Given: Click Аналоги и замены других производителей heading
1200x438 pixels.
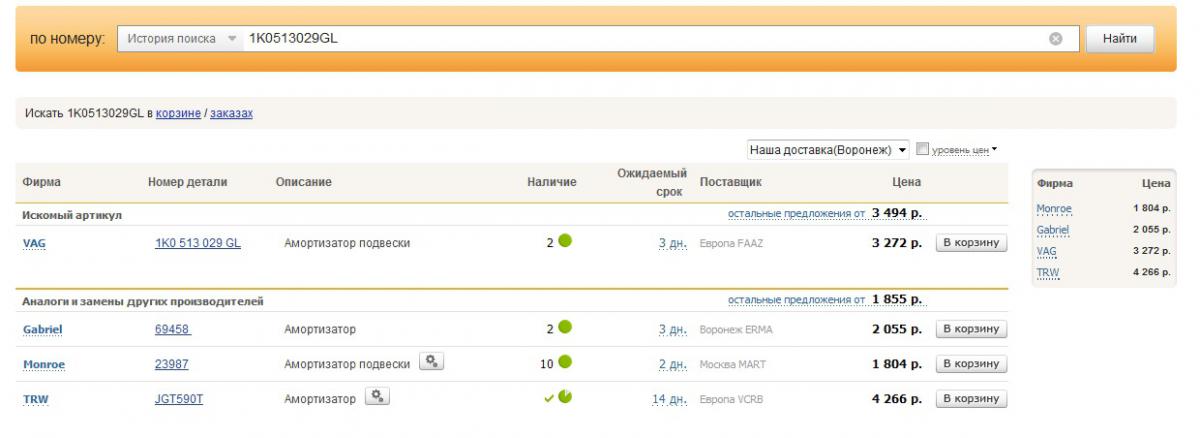Looking at the screenshot, I should click(143, 301).
